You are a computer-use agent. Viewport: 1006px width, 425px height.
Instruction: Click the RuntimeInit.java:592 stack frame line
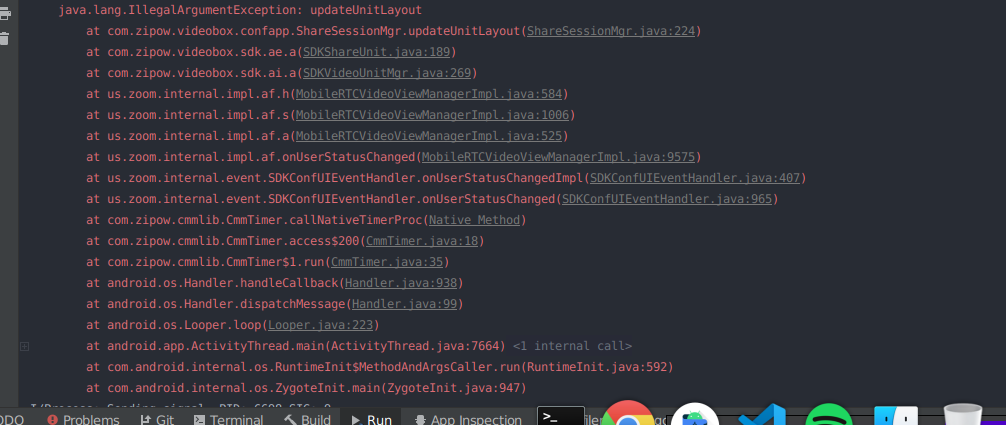(x=380, y=367)
